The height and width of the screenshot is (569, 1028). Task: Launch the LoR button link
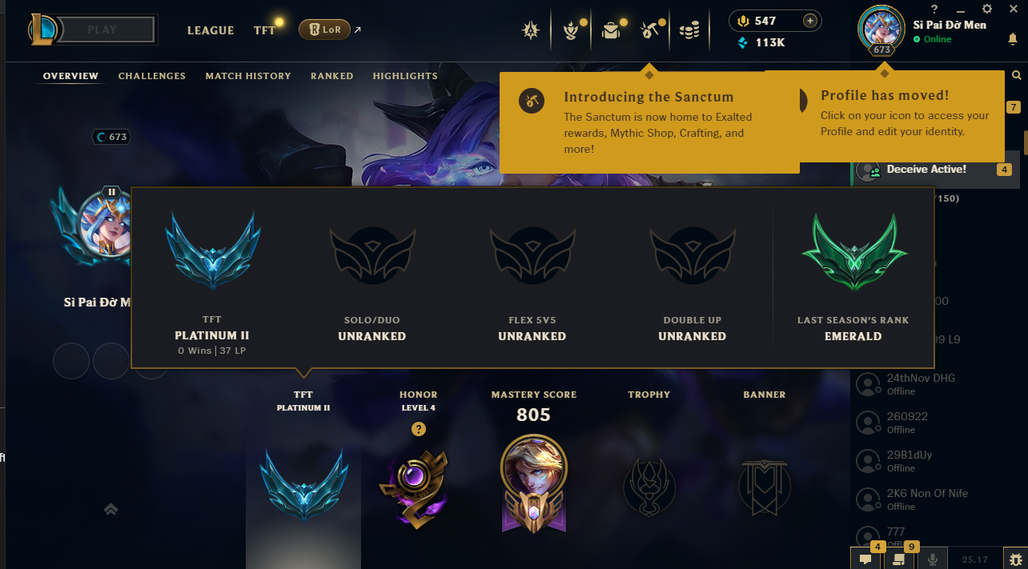click(x=324, y=29)
